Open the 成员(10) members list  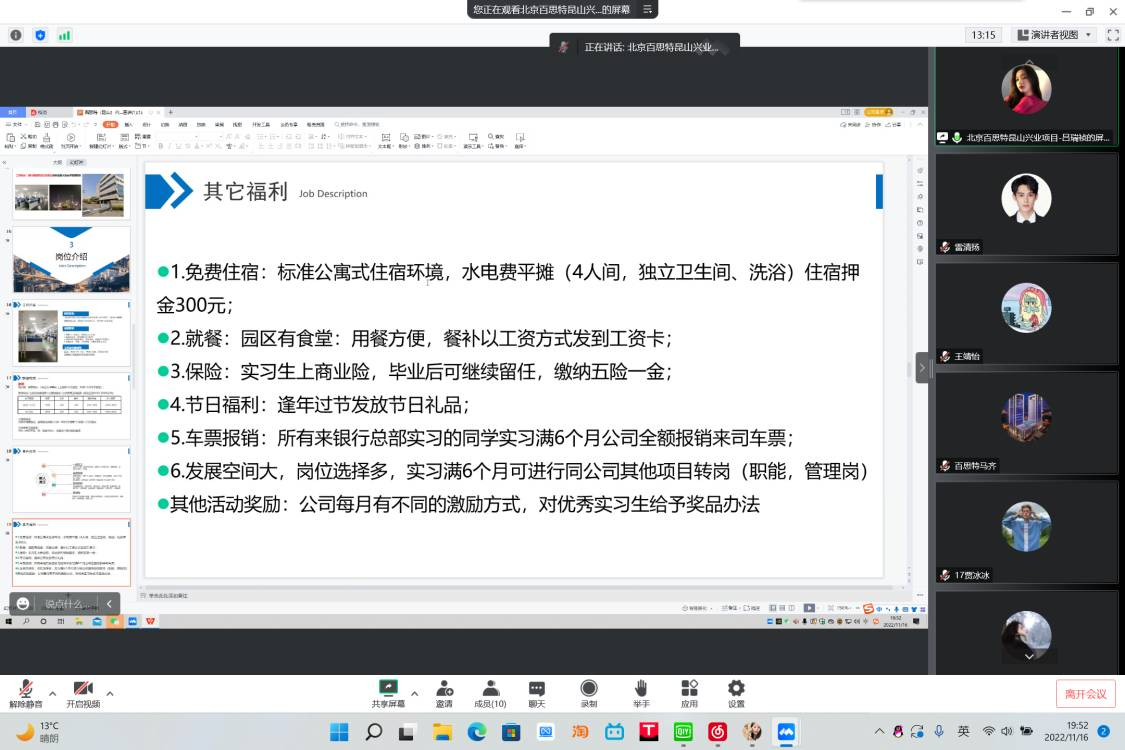coord(490,693)
